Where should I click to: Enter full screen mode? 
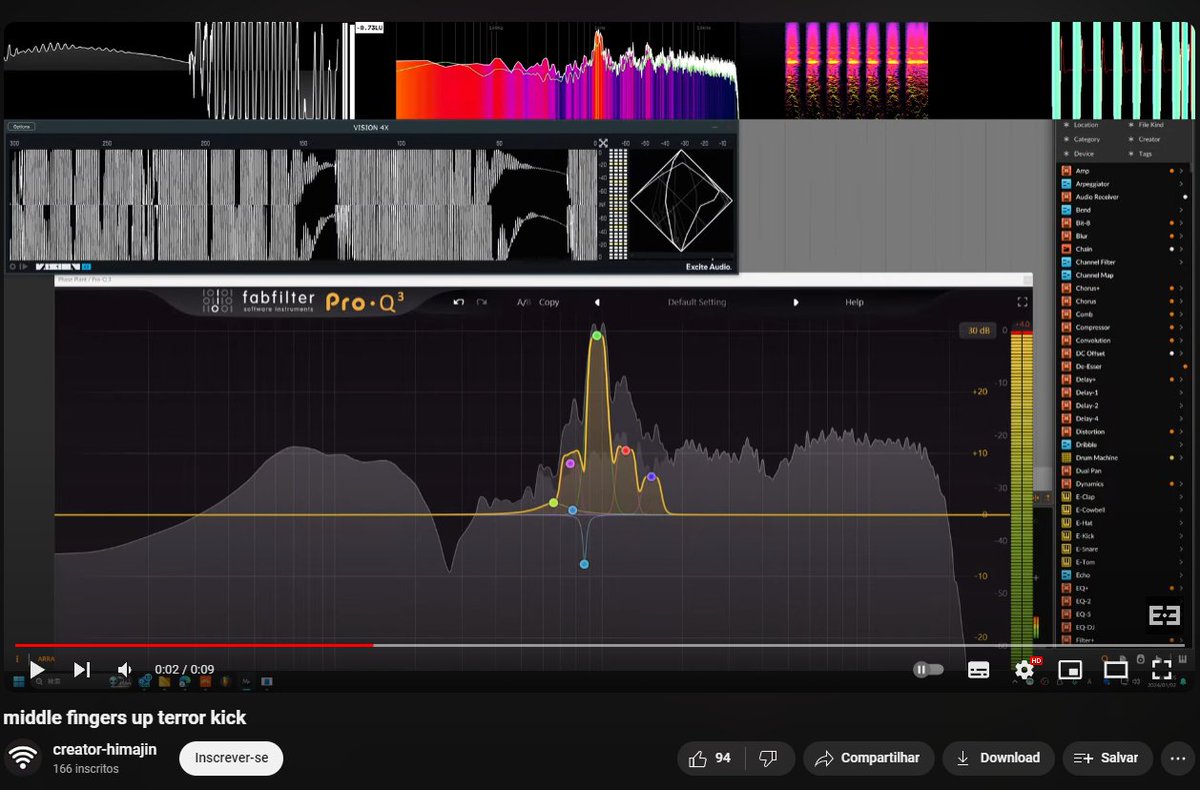click(x=1161, y=670)
